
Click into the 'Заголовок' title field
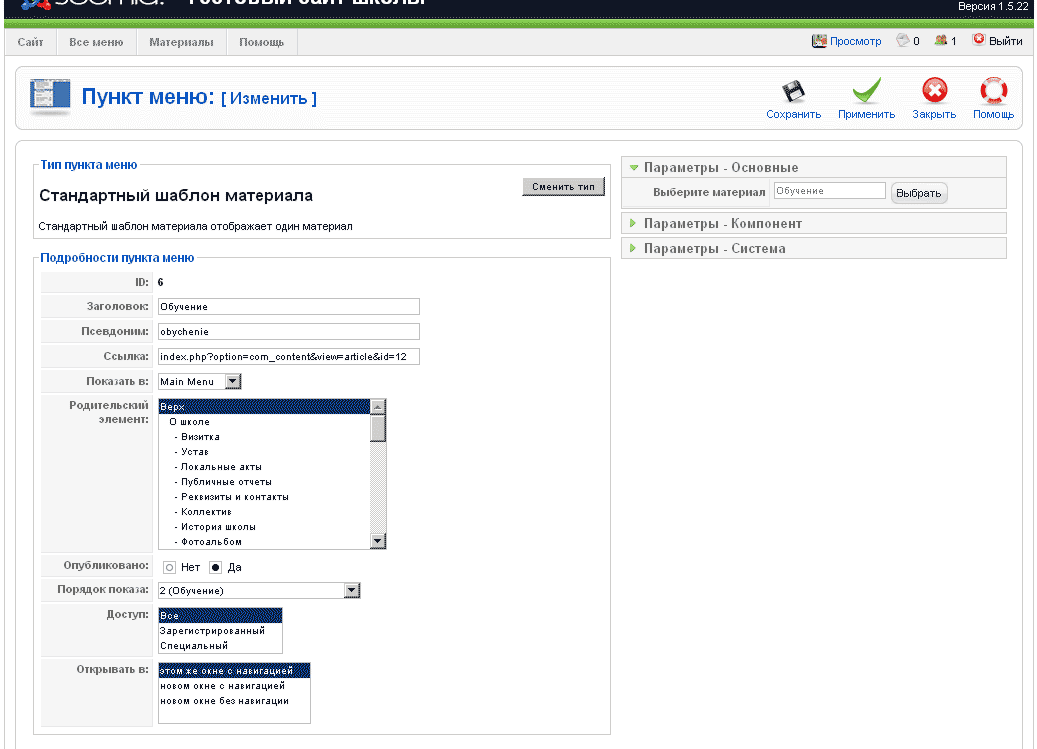[x=288, y=306]
